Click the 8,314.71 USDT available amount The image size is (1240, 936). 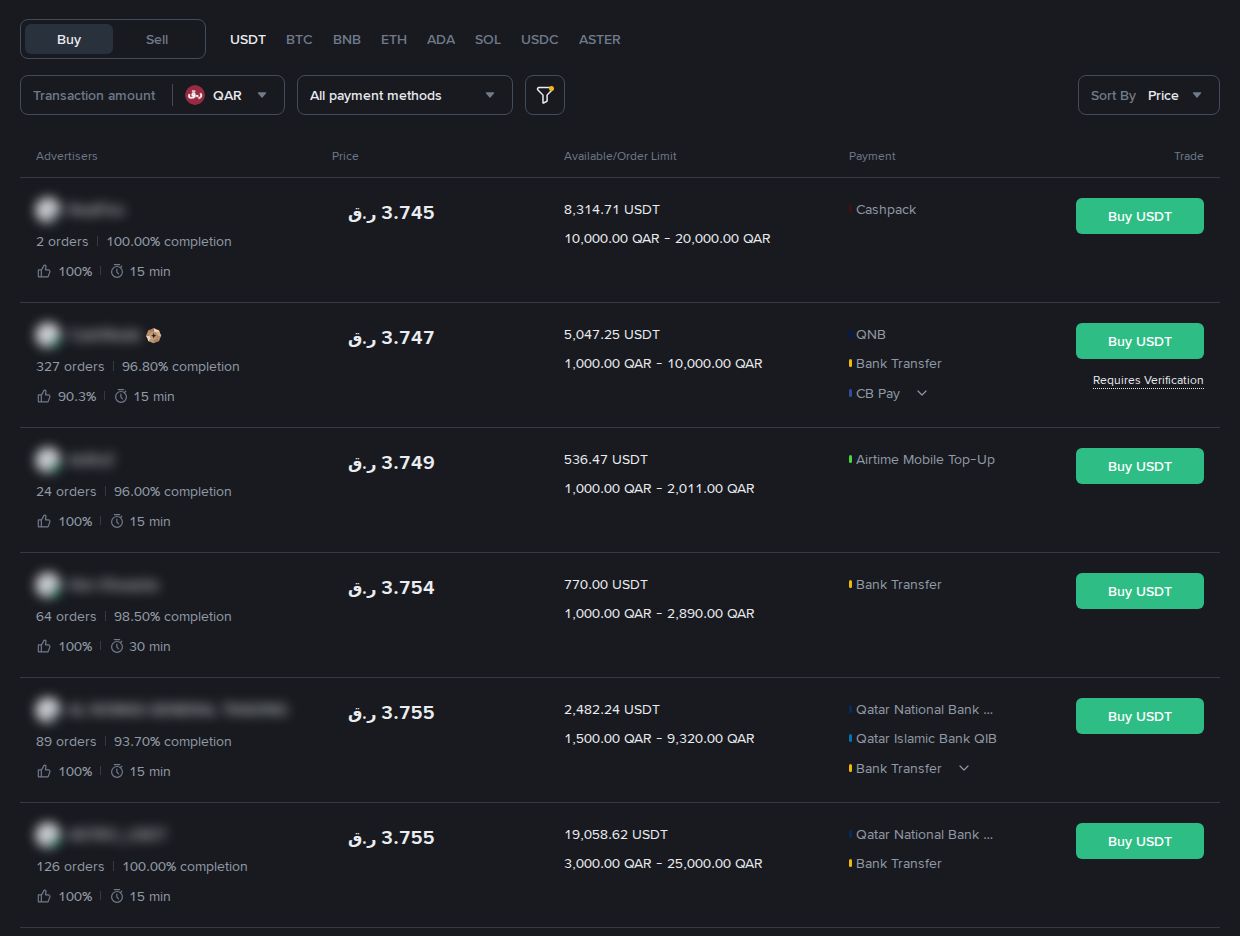pos(612,210)
